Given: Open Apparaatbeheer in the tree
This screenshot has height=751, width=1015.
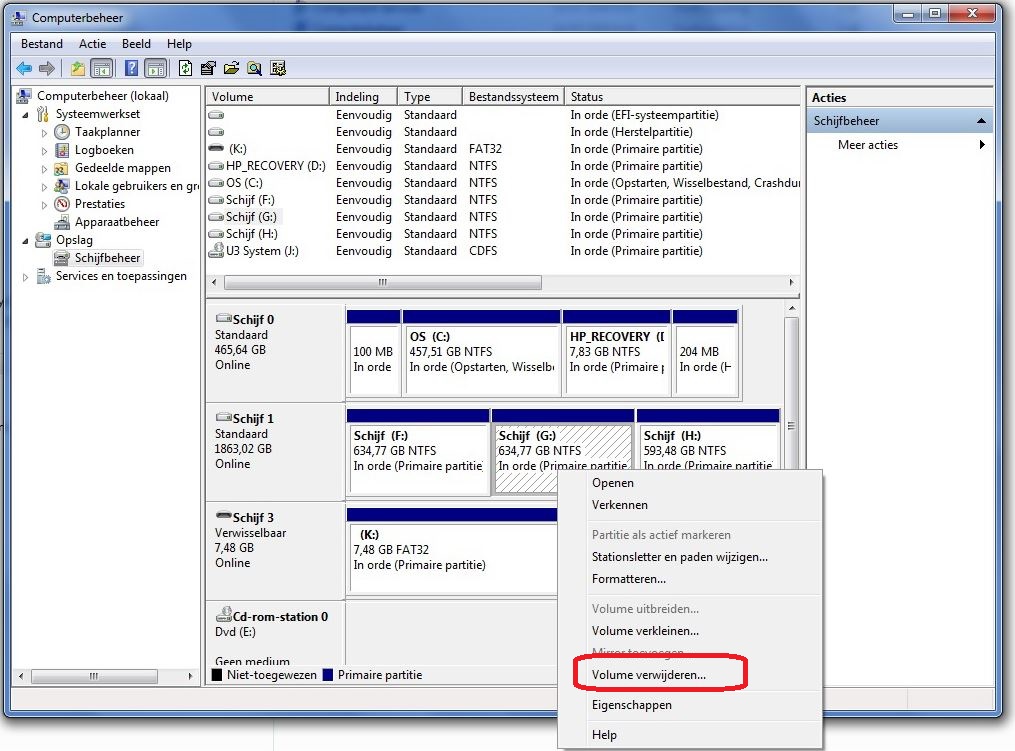Looking at the screenshot, I should [116, 222].
